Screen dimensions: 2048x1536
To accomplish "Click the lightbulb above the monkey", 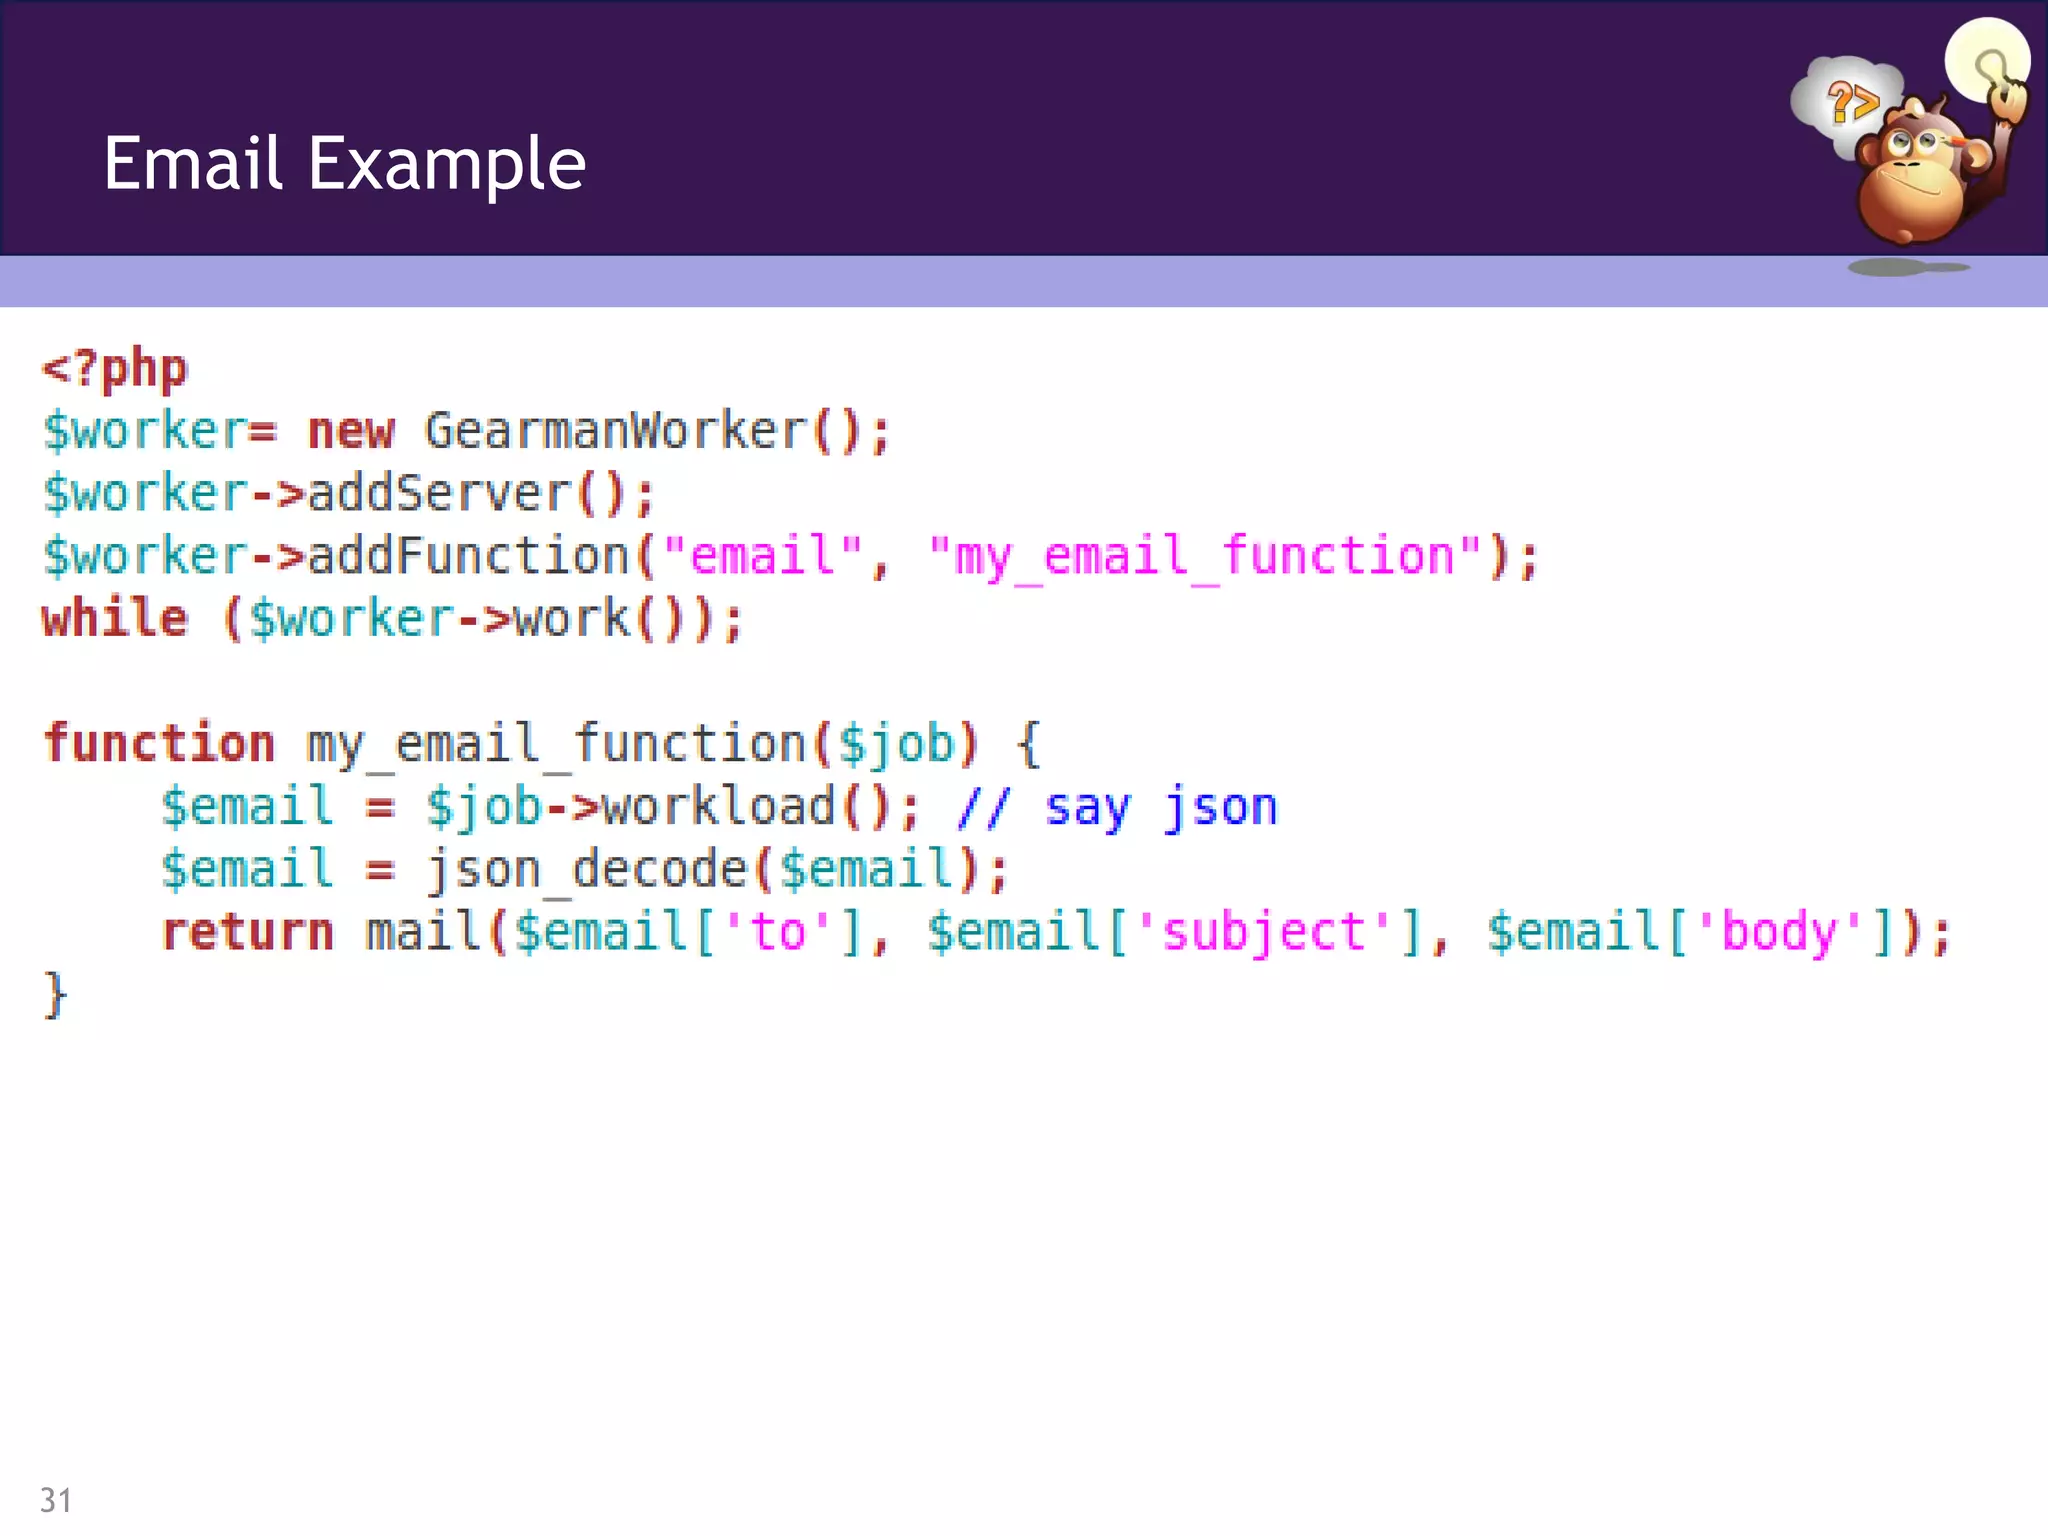I will [x=1987, y=60].
